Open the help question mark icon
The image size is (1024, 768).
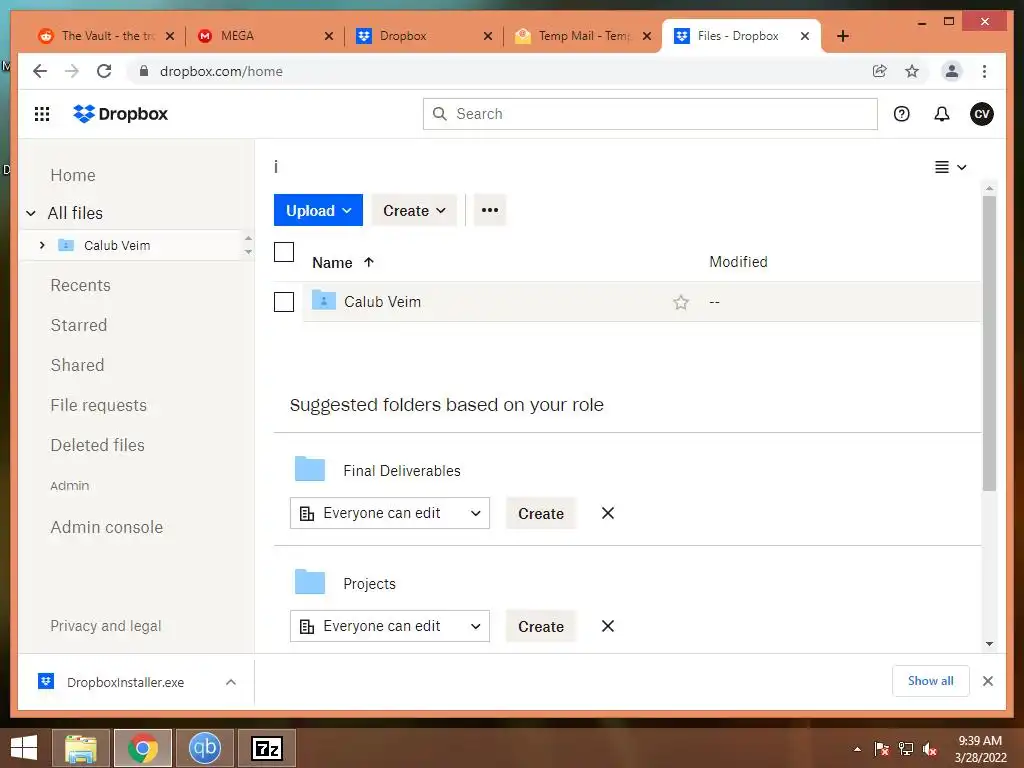tap(901, 114)
